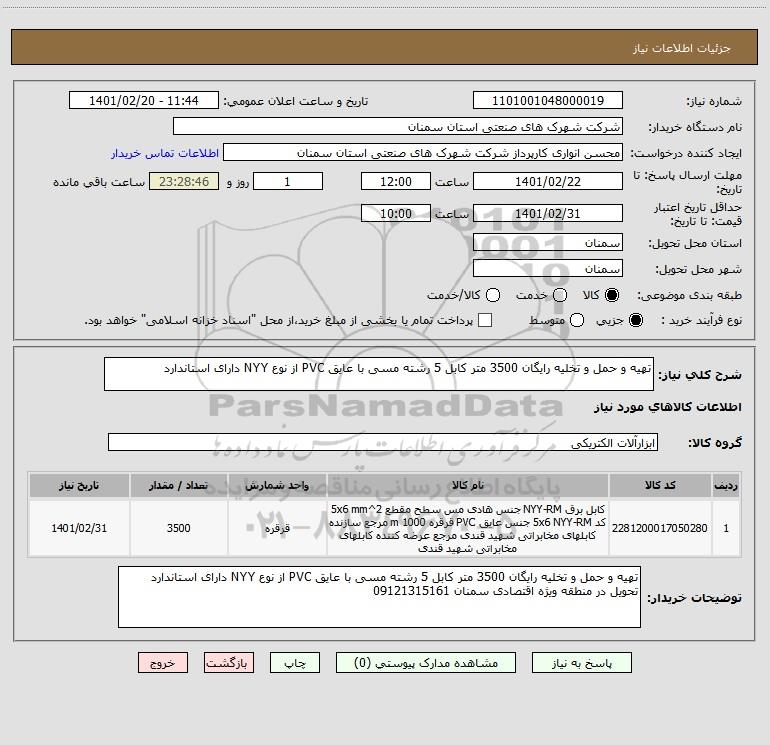Click مشاهده مدارک پیوستی (0) button
Image resolution: width=770 pixels, height=745 pixels.
pyautogui.click(x=426, y=663)
